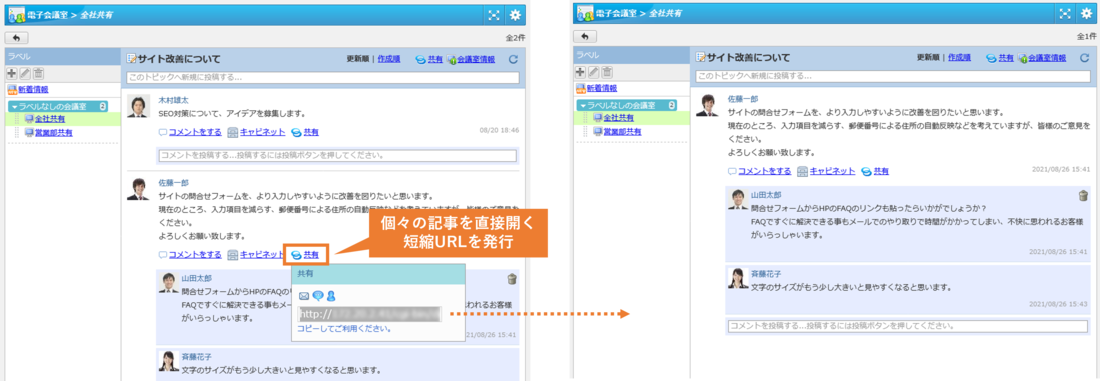Open the gear settings icon in the right window
The image size is (1100, 381).
pyautogui.click(x=1087, y=13)
